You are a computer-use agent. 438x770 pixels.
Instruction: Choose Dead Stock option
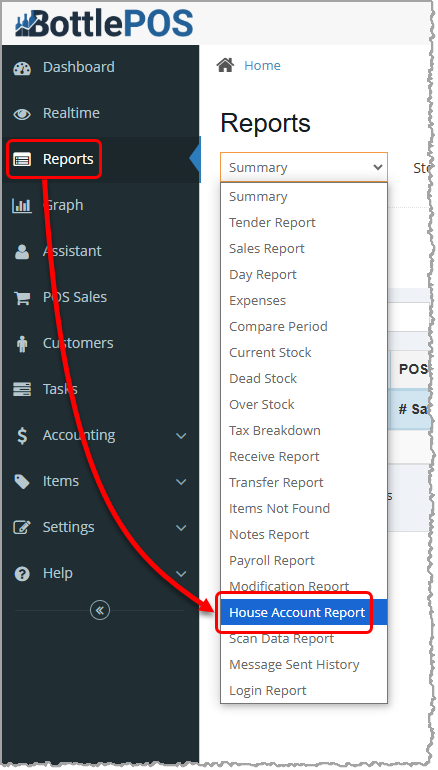[x=304, y=379]
